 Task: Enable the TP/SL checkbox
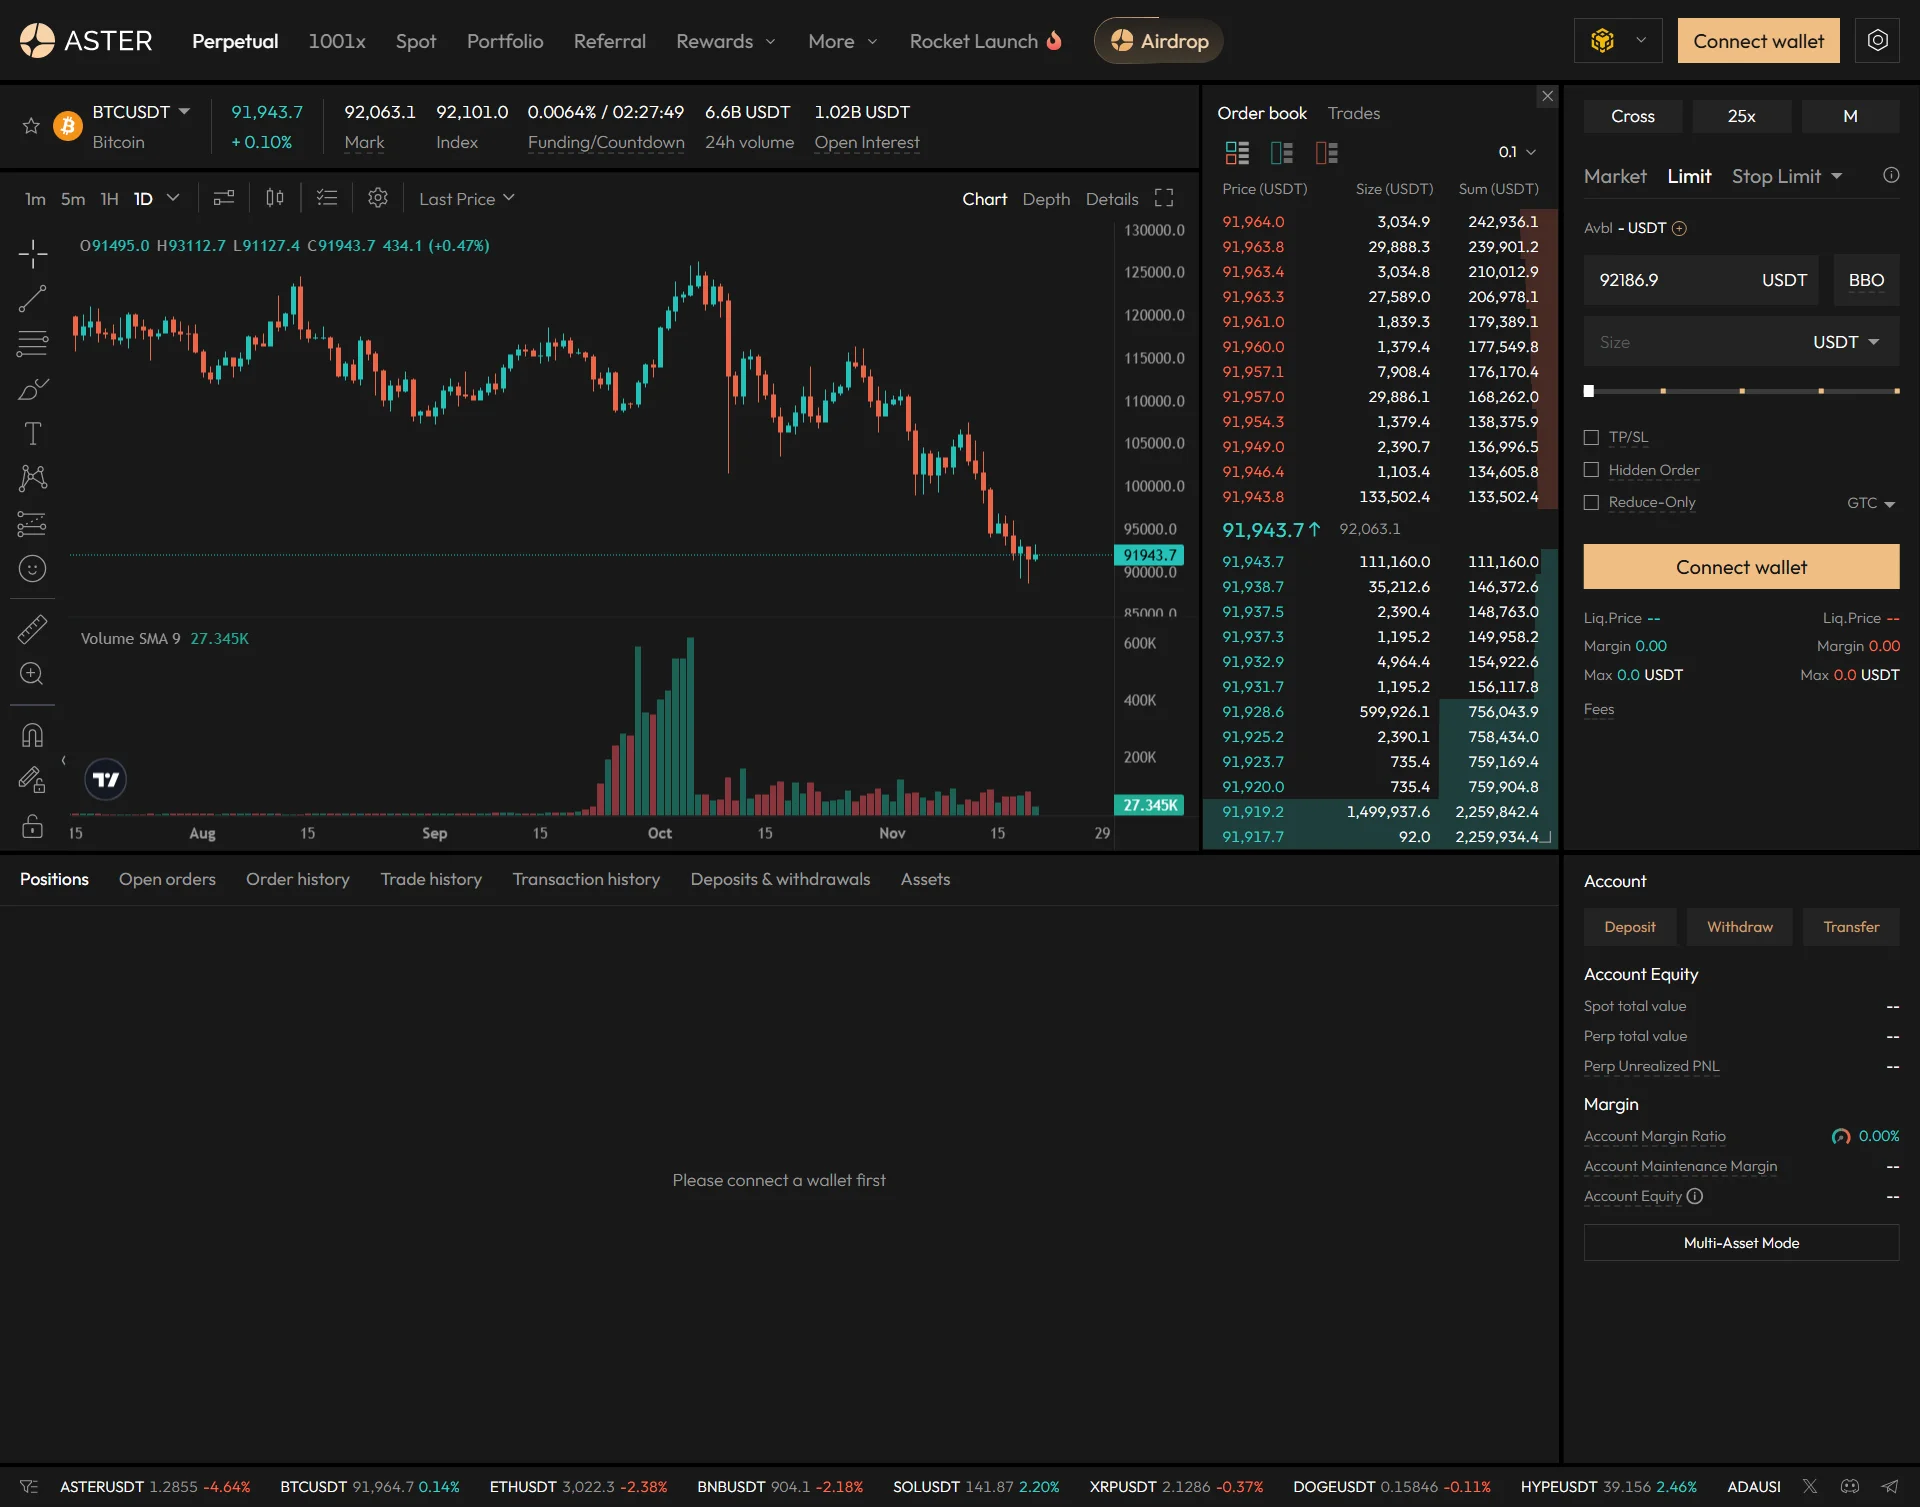(1592, 436)
